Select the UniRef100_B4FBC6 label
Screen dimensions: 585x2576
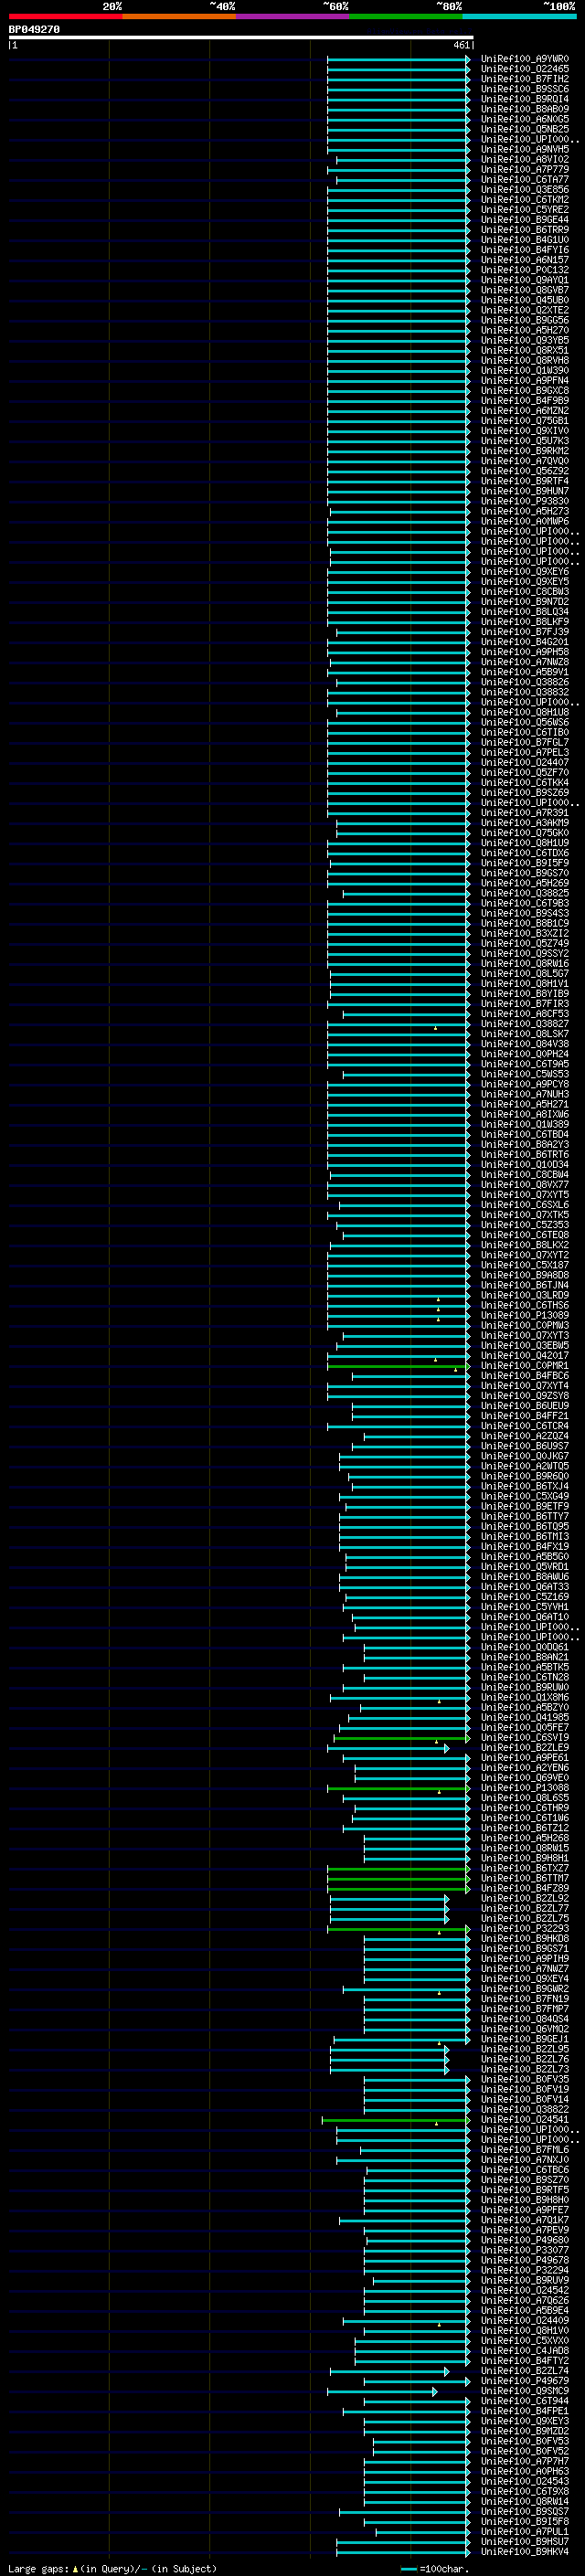(524, 1376)
